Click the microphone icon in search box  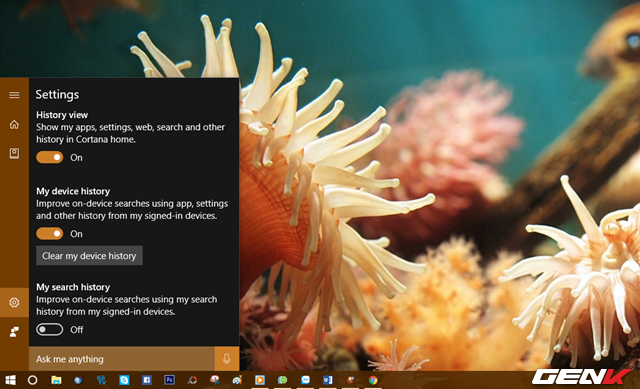tap(227, 359)
